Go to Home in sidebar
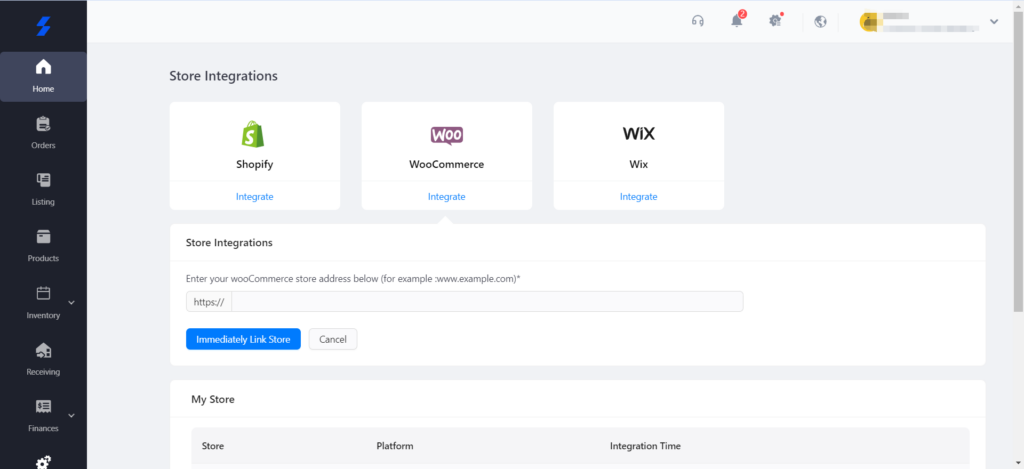The height and width of the screenshot is (469, 1024). [43, 77]
